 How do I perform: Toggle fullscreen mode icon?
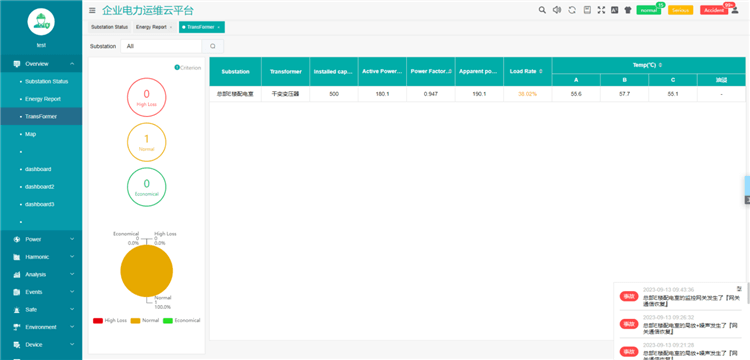601,10
